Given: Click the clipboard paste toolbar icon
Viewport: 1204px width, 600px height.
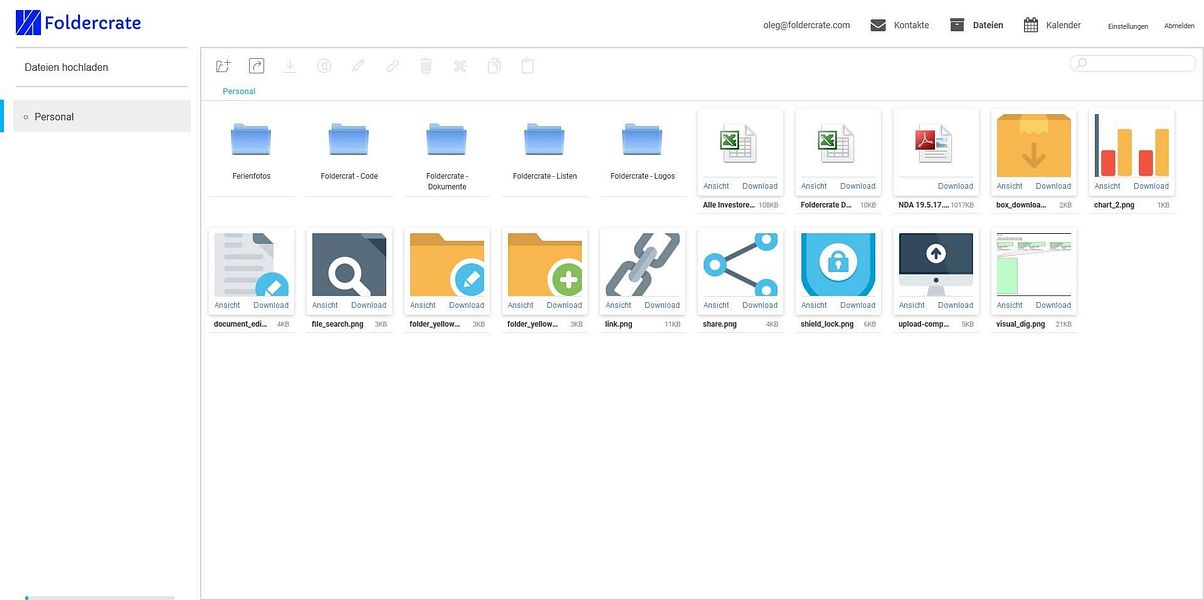Looking at the screenshot, I should [528, 66].
